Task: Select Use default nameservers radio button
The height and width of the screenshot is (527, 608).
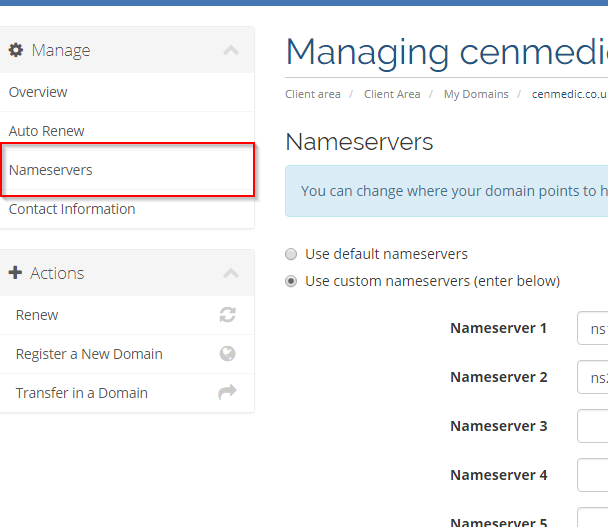Action: click(x=291, y=254)
